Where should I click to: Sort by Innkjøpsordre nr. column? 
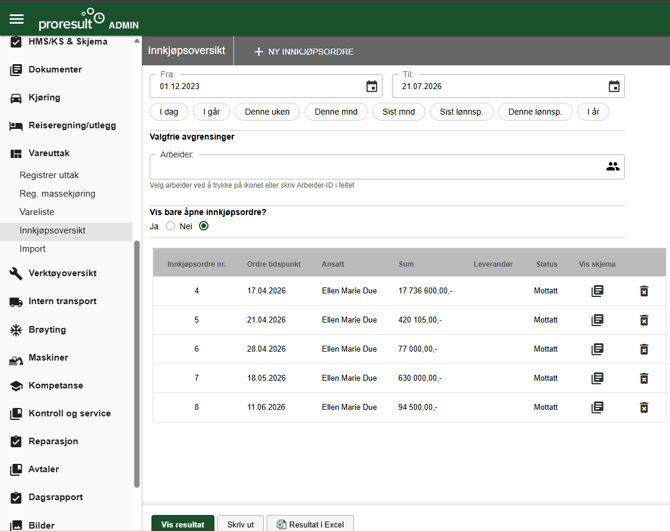197,264
